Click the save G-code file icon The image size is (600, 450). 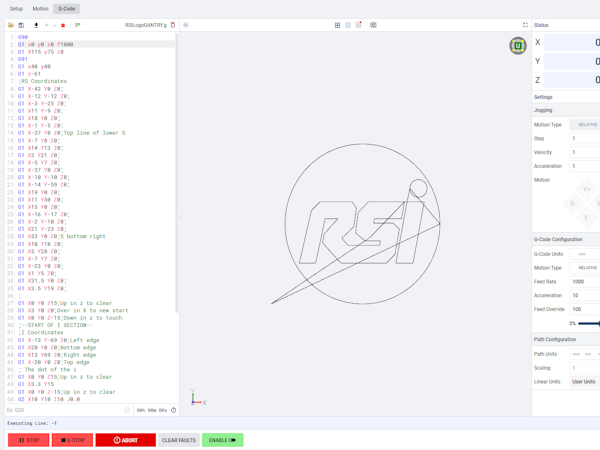21,25
